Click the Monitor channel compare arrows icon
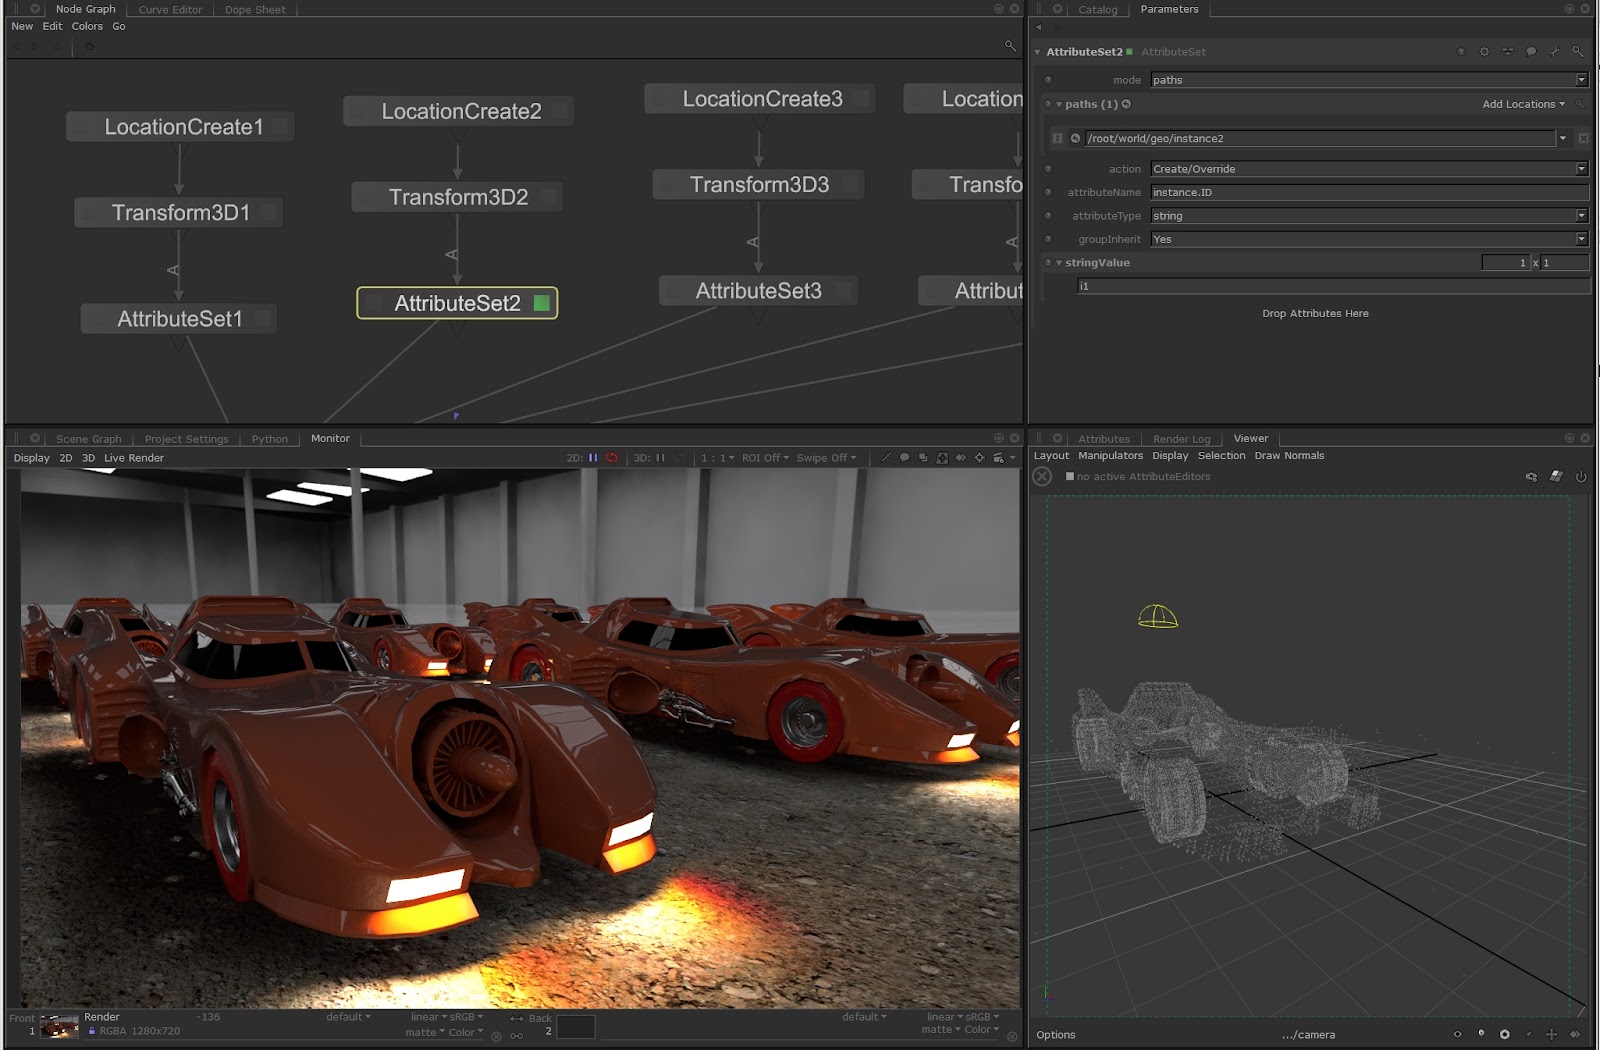The height and width of the screenshot is (1050, 1600). (961, 458)
